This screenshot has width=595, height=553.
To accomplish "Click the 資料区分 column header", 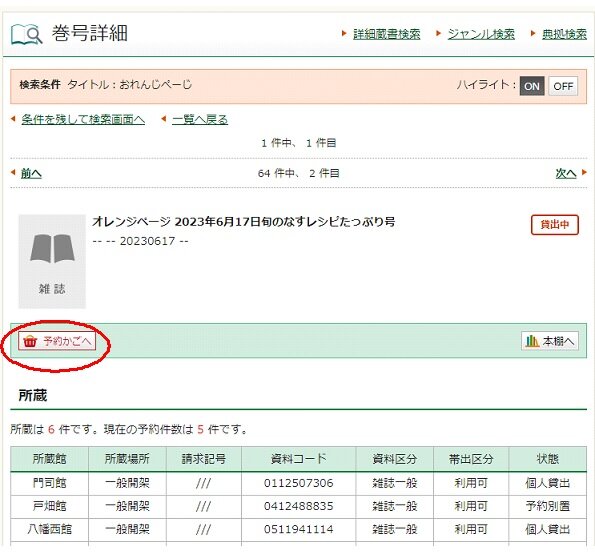I will (x=395, y=459).
